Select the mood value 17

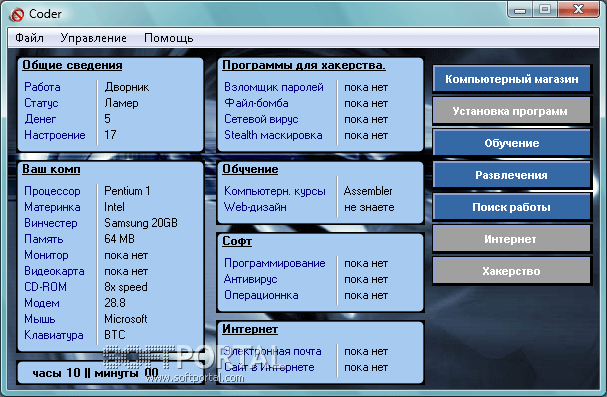coord(110,135)
